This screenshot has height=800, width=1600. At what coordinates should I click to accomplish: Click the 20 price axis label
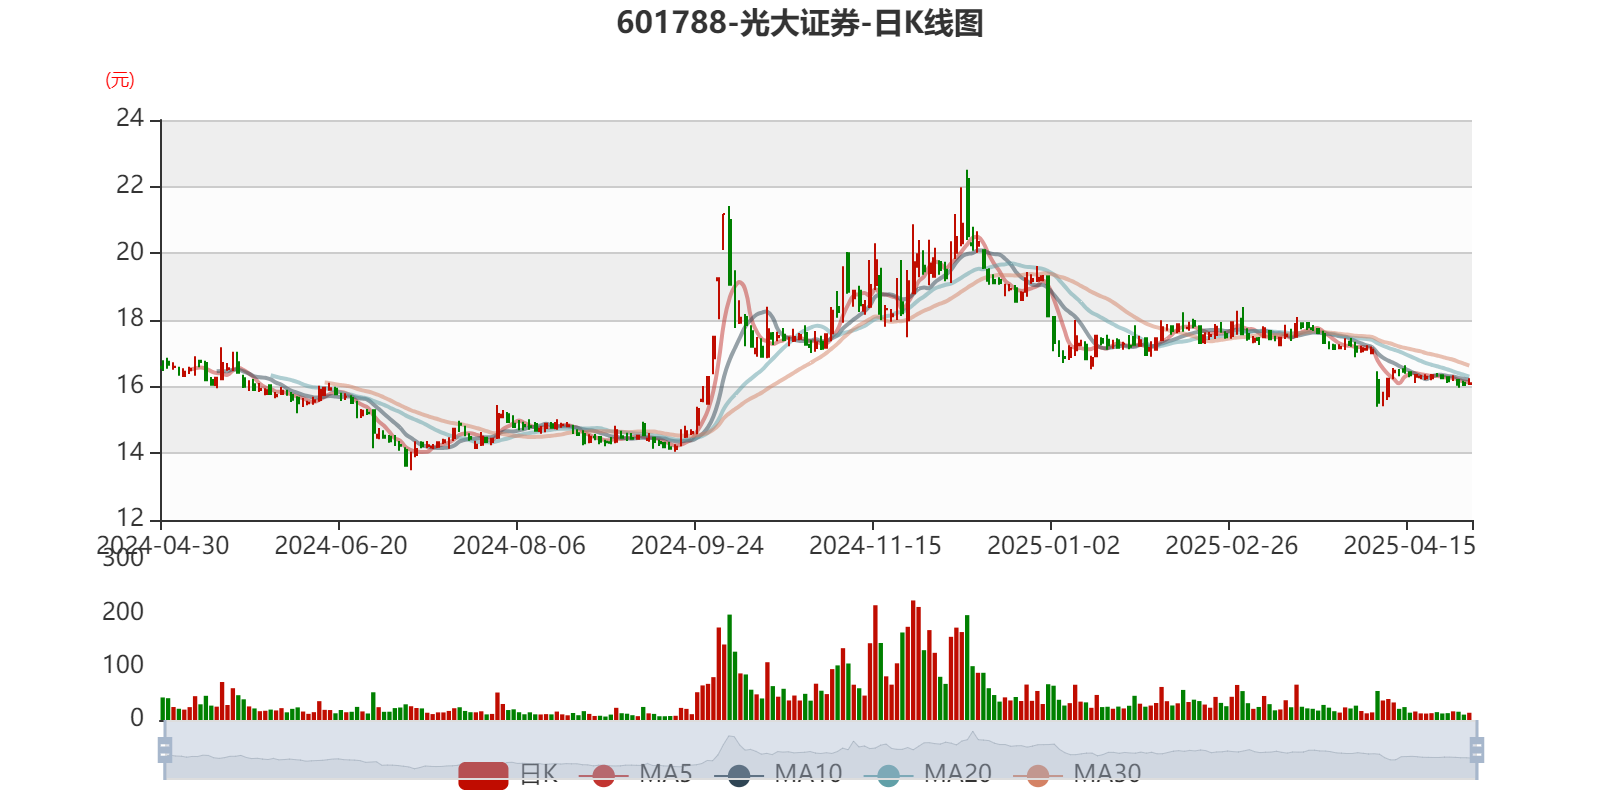point(130,253)
